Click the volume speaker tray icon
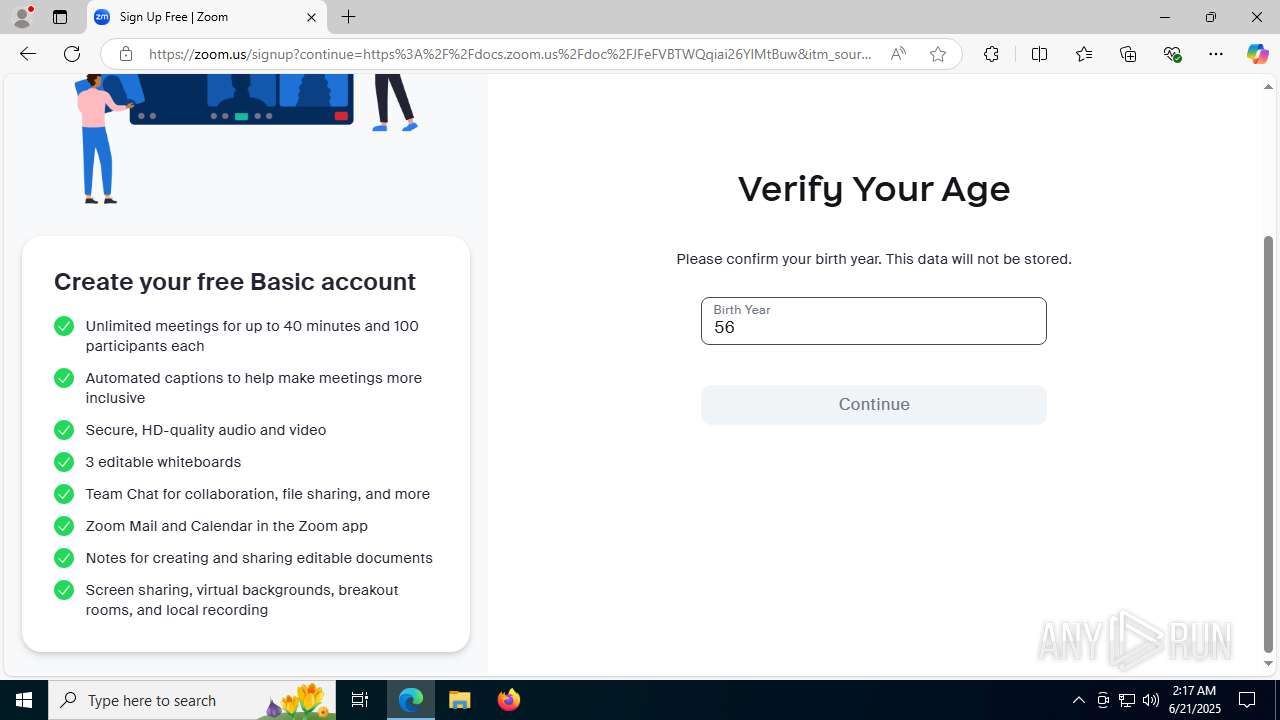The image size is (1280, 720). 1151,700
